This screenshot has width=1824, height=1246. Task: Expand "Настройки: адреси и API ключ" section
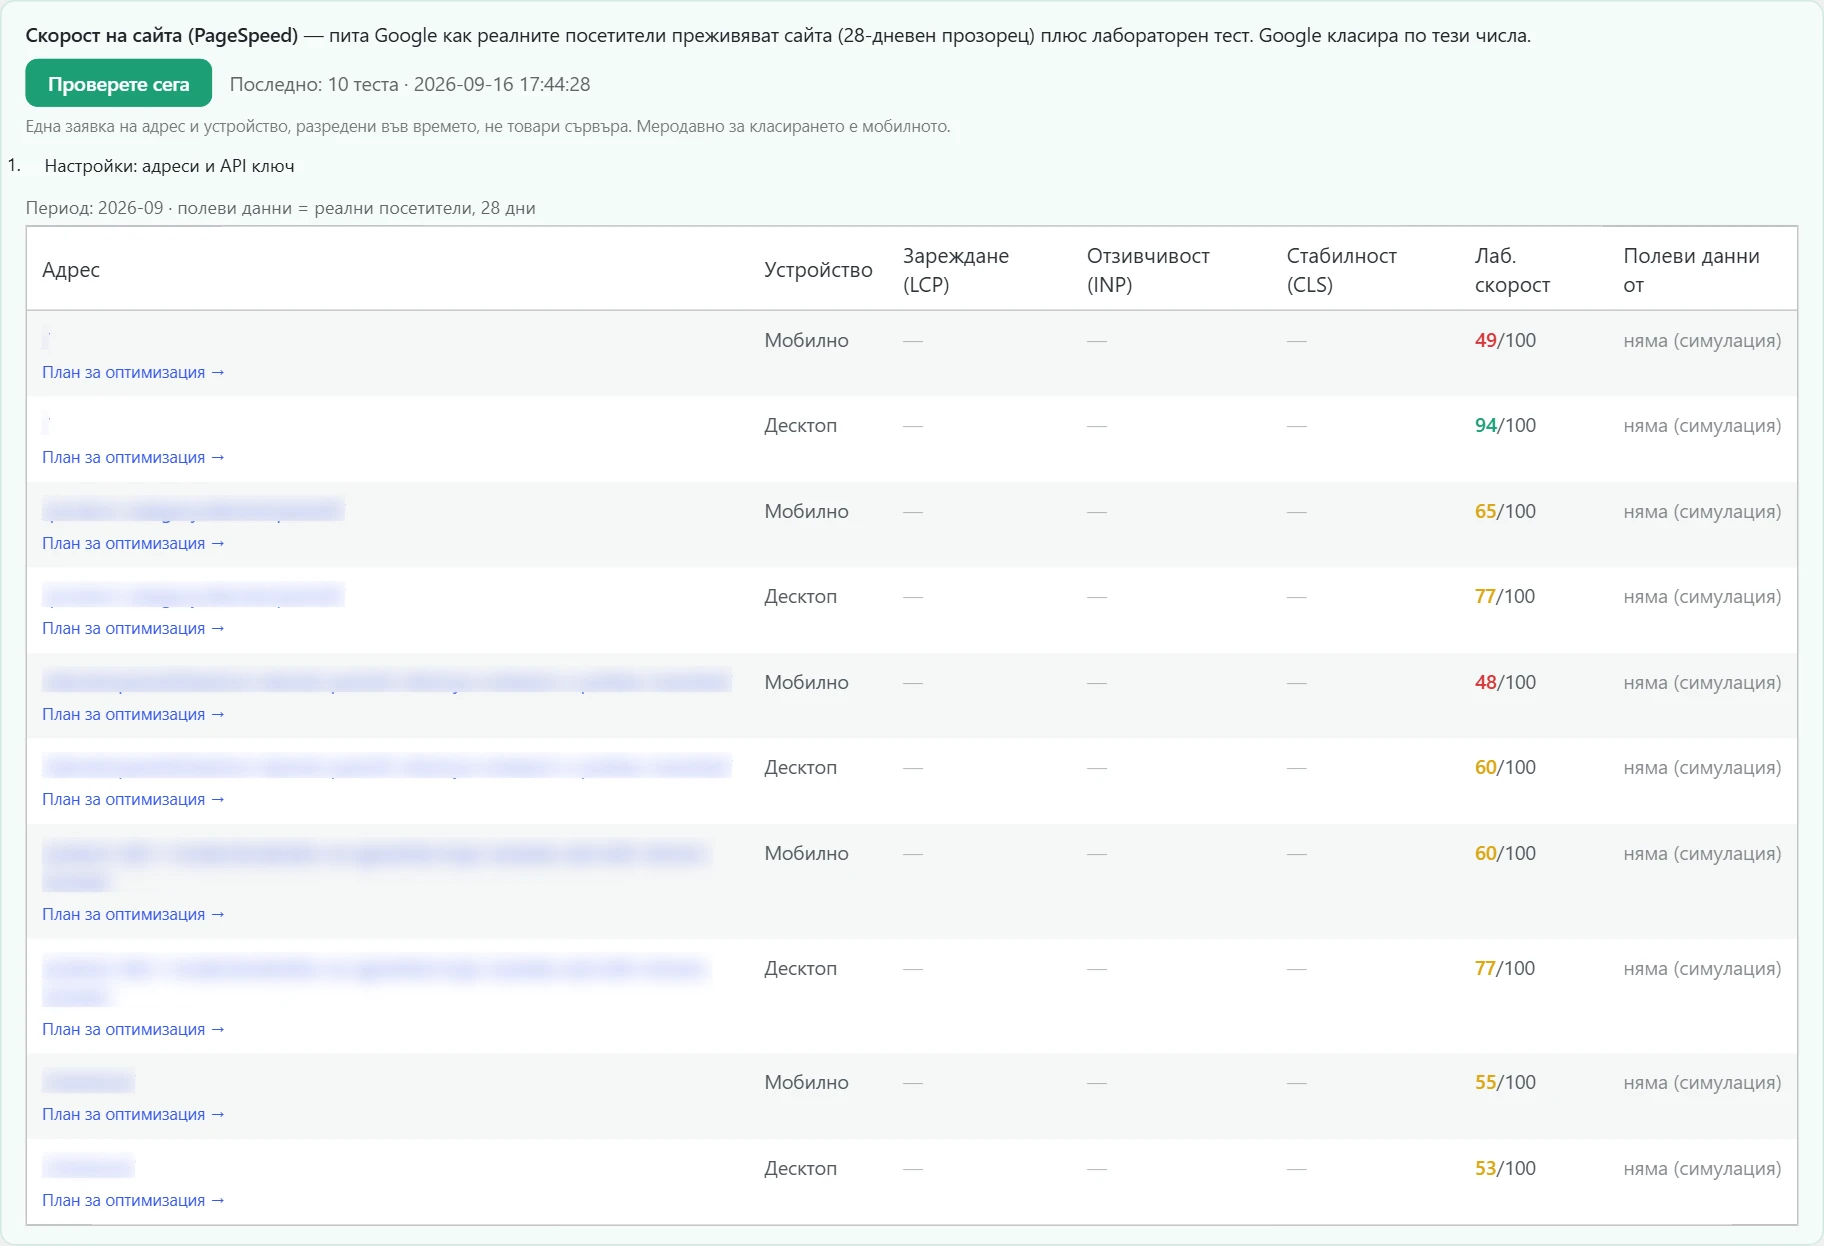169,166
